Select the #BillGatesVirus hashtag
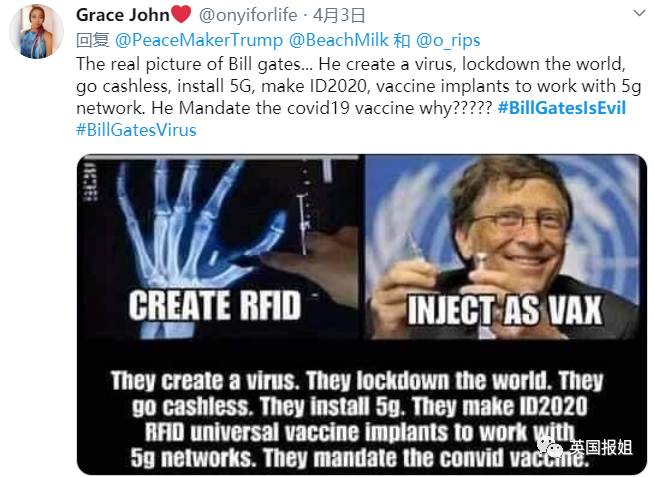The height and width of the screenshot is (477, 654). coord(136,130)
